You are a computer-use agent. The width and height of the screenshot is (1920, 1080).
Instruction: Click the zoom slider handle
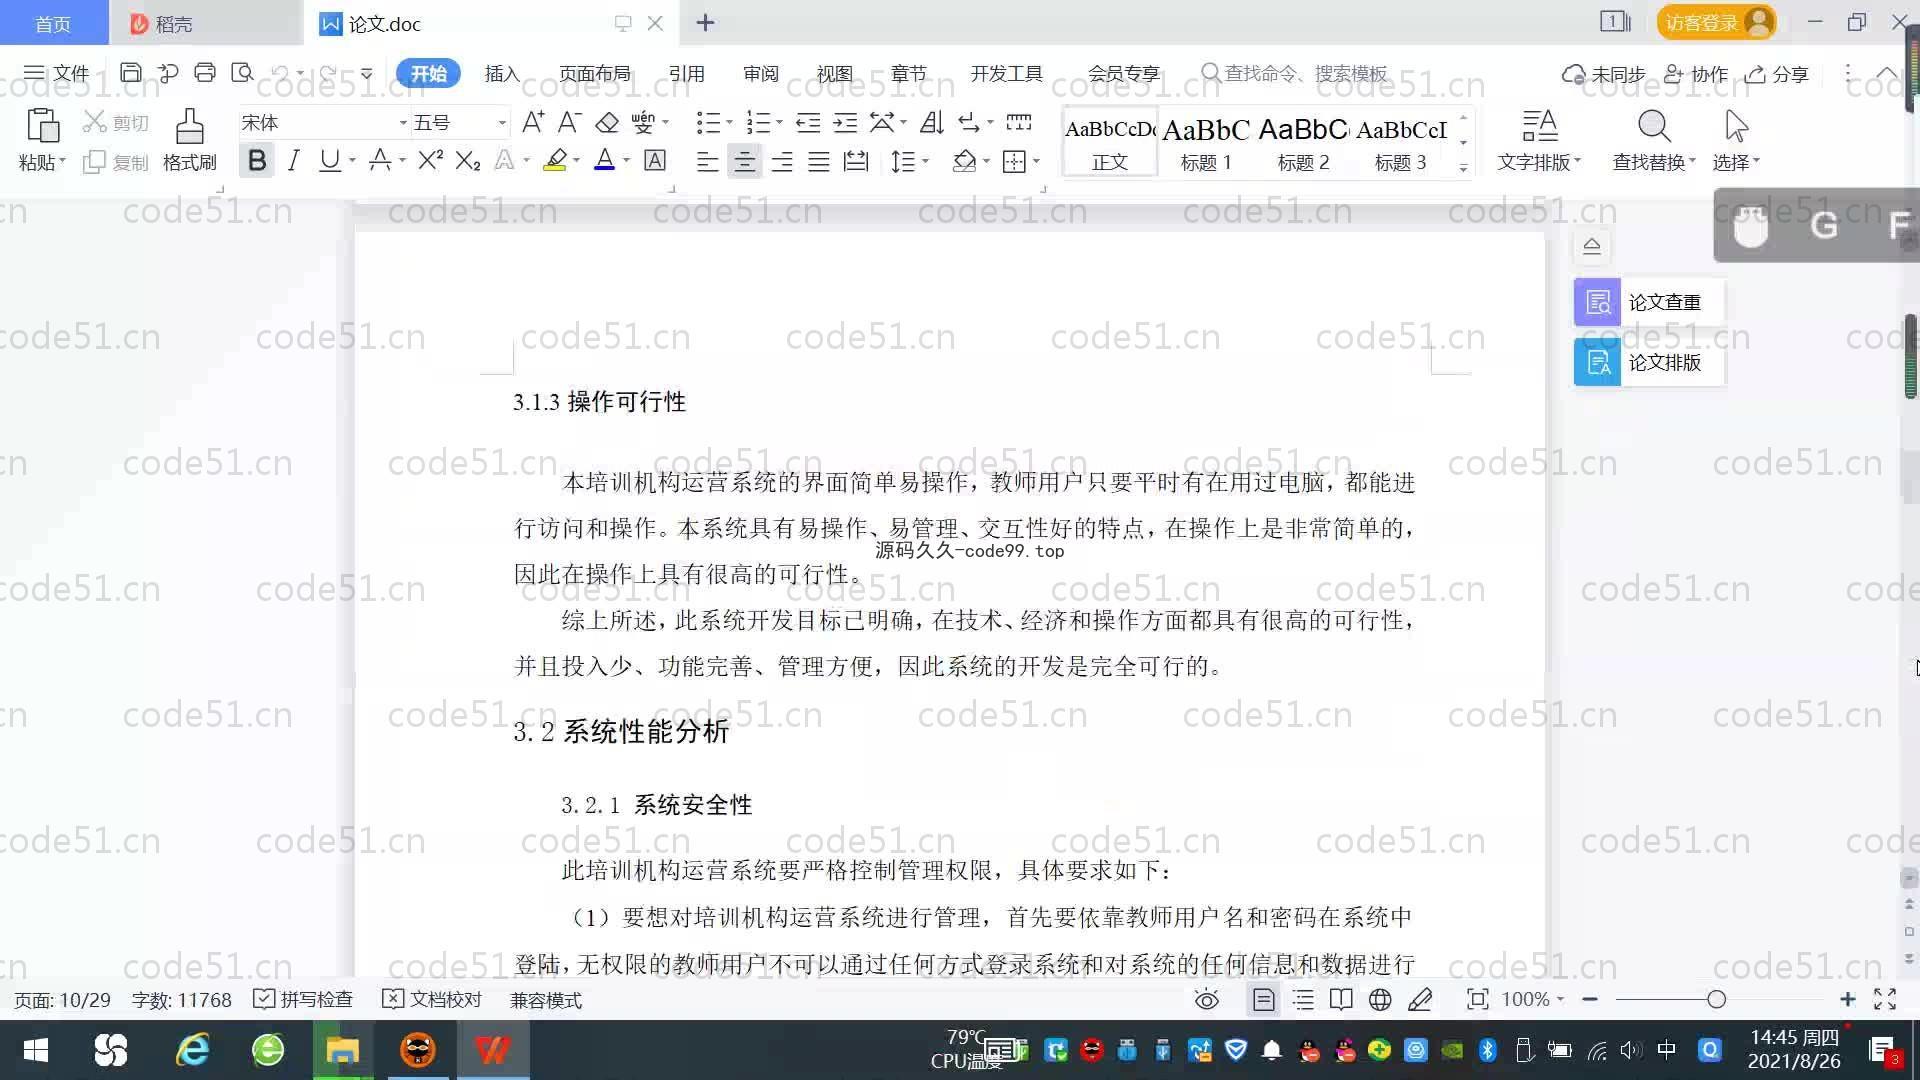click(1716, 999)
